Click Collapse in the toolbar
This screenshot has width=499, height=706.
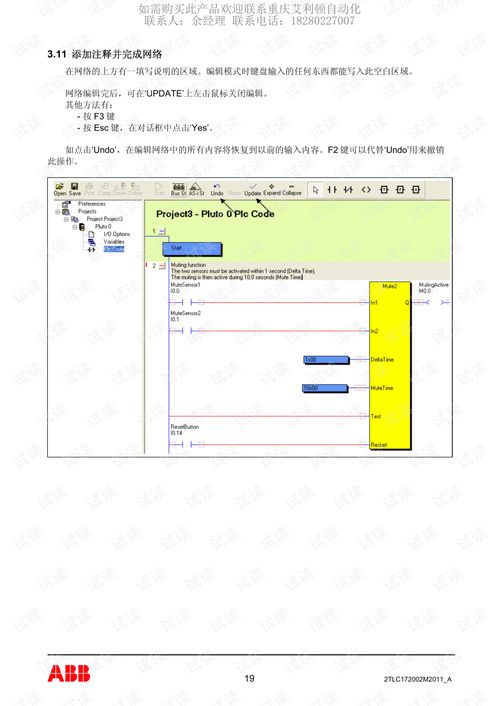coord(291,189)
